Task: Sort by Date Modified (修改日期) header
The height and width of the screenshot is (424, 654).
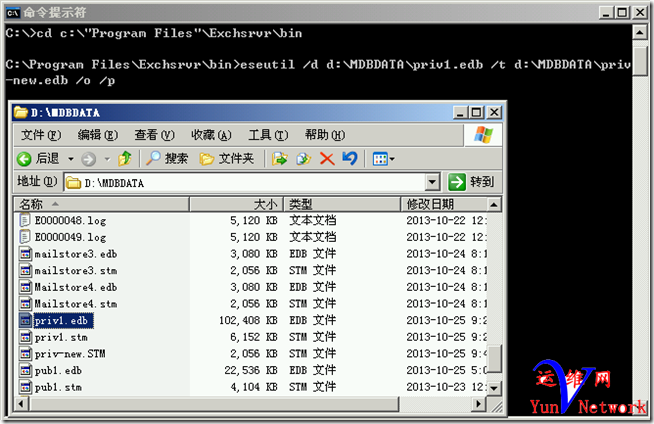Action: 444,204
